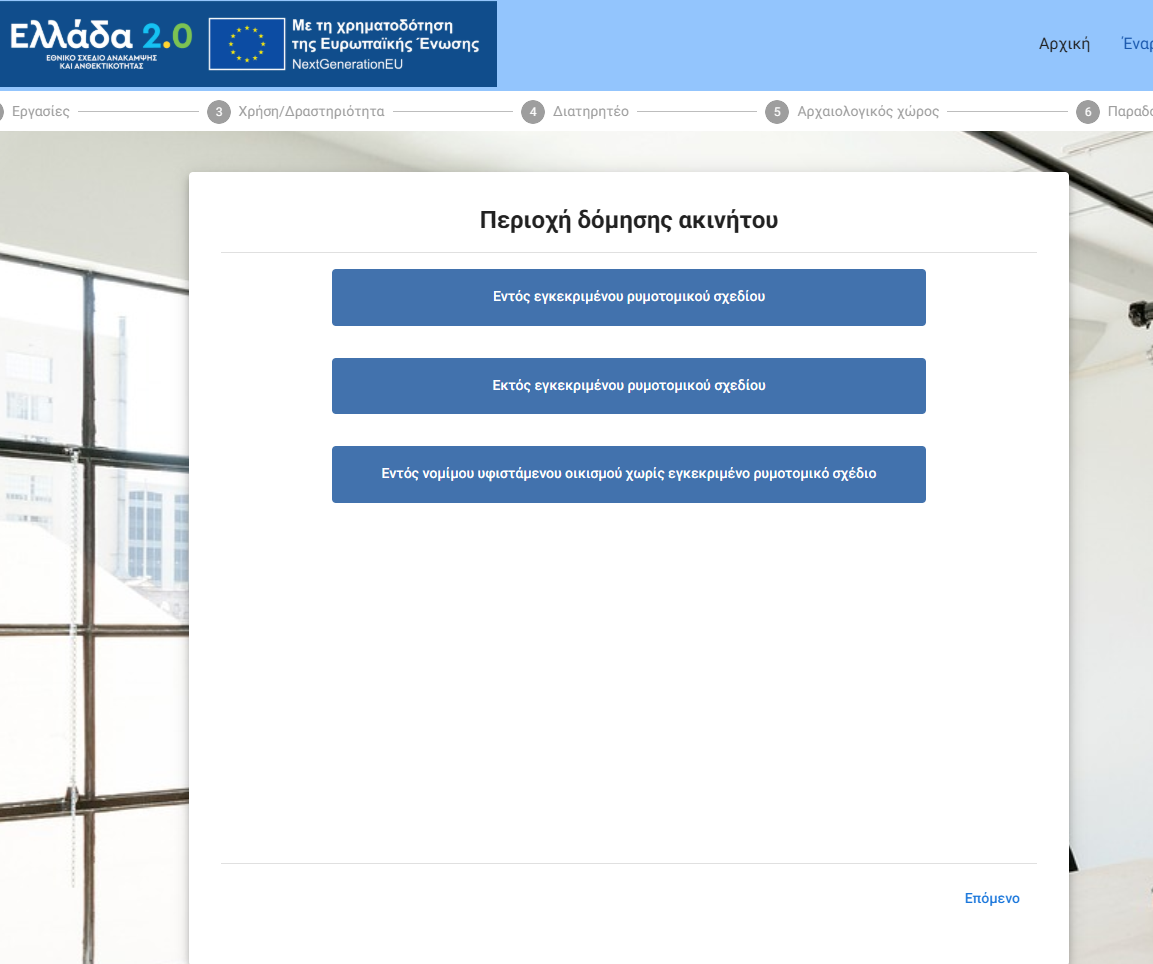Select the Διατηρητέο step label
Viewport: 1153px width, 964px height.
[x=591, y=112]
